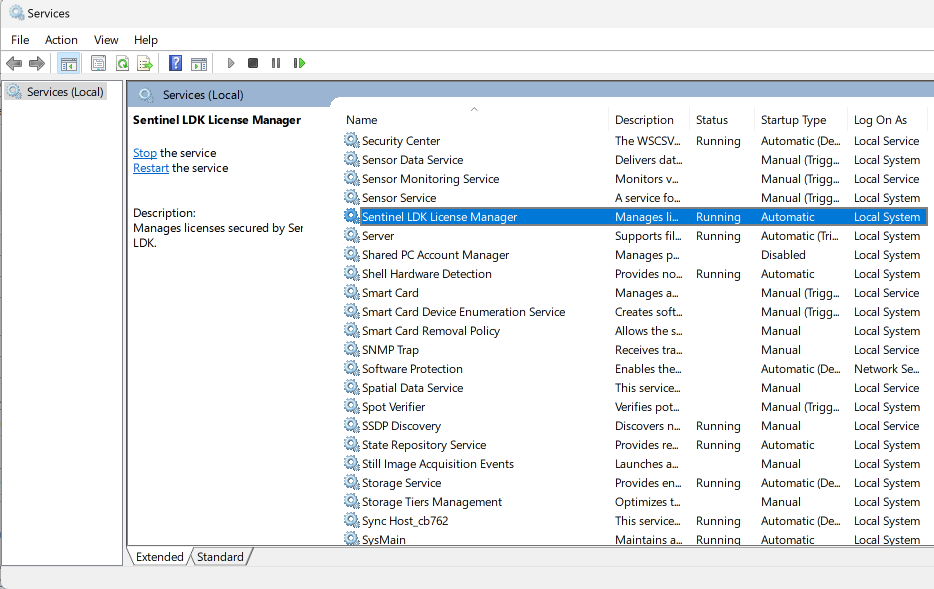Click gear icon of Sync Host_cb762
Screen dimensions: 934x589
[x=351, y=521]
